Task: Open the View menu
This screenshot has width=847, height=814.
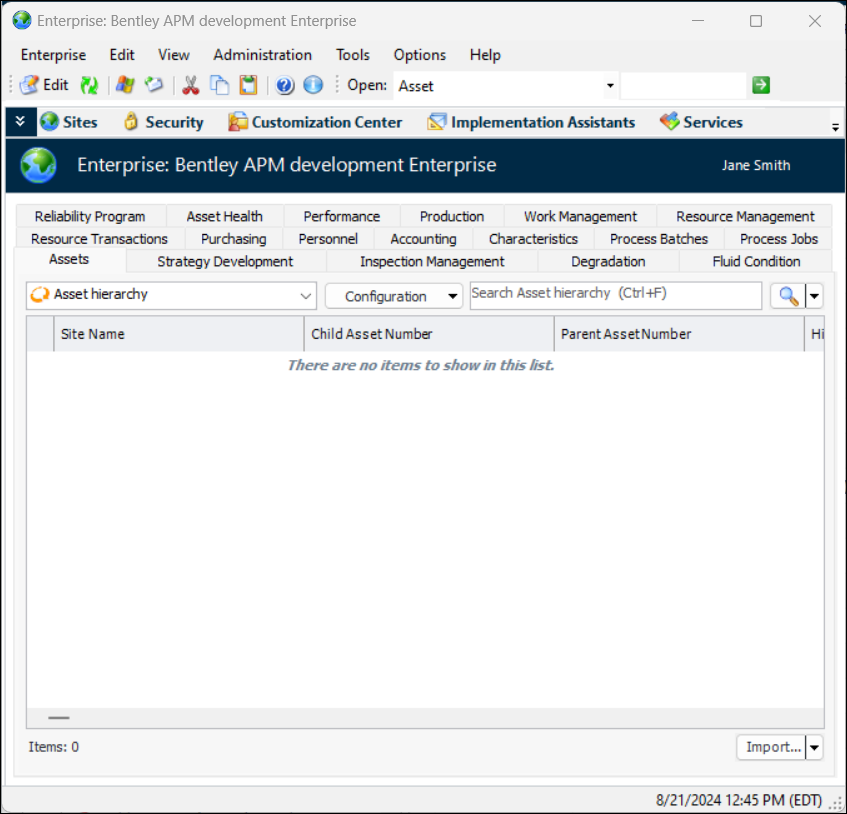Action: (173, 55)
